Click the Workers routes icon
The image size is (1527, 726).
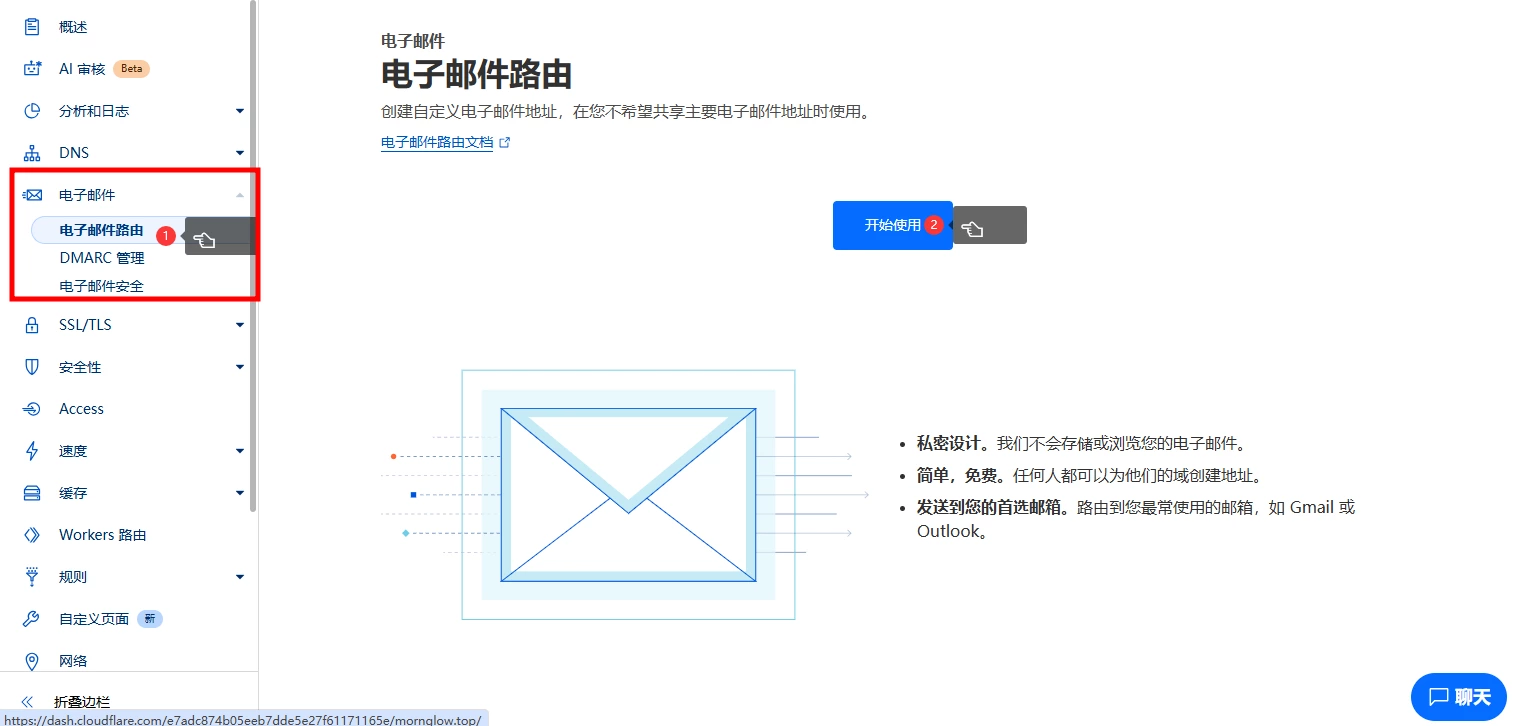32,535
